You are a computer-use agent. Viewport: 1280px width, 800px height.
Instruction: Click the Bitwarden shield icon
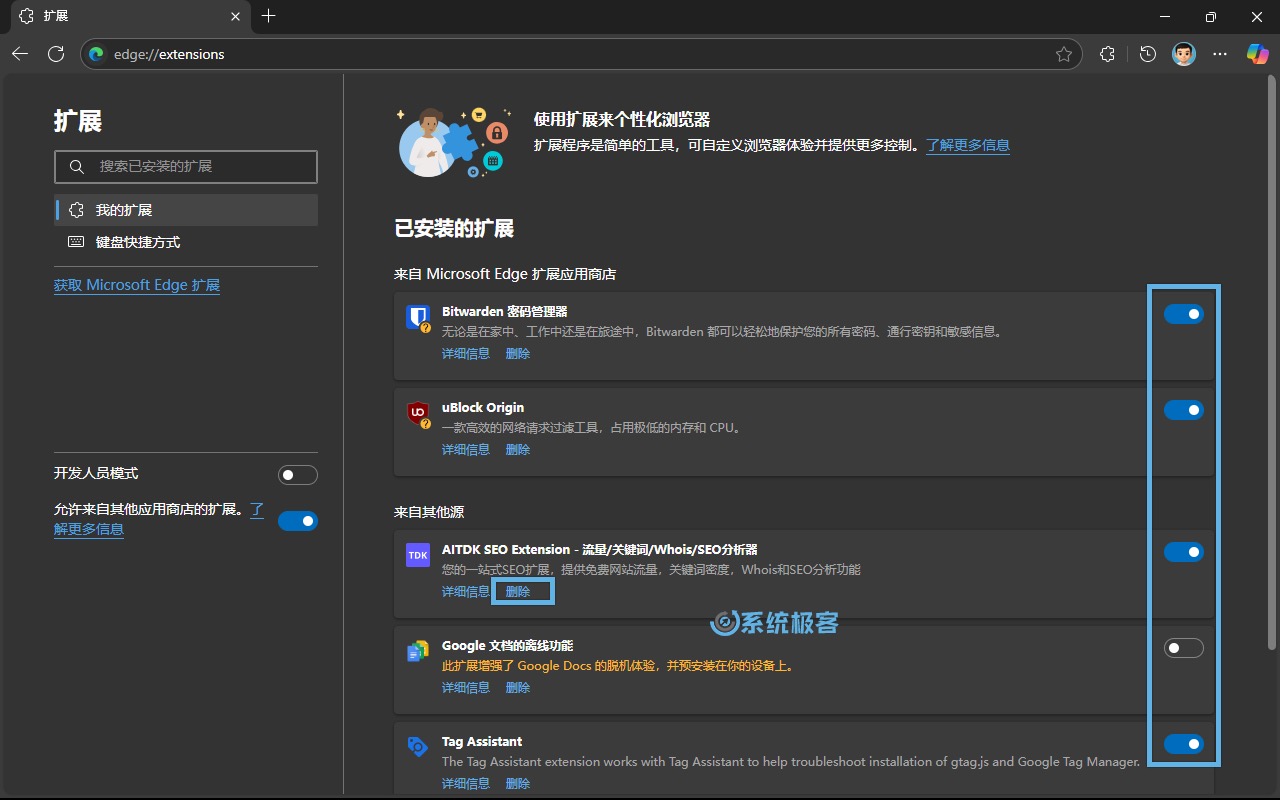[x=418, y=318]
